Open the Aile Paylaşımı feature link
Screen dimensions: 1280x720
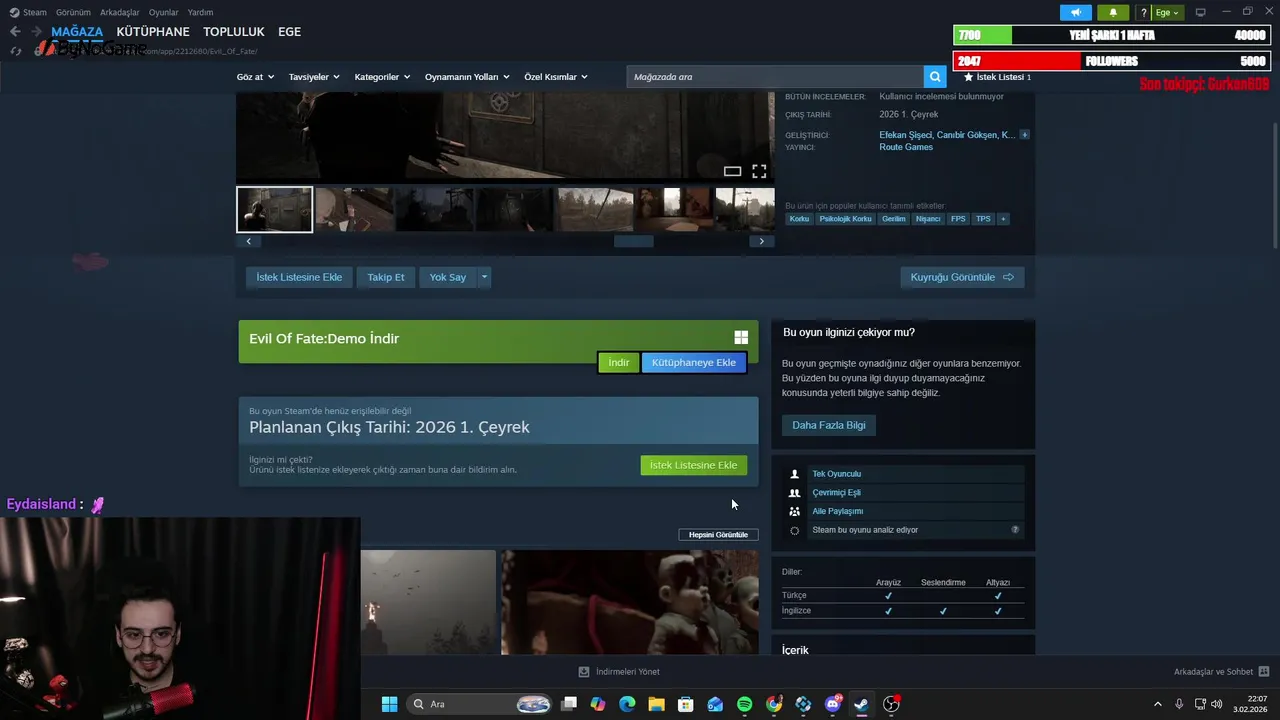coord(837,511)
